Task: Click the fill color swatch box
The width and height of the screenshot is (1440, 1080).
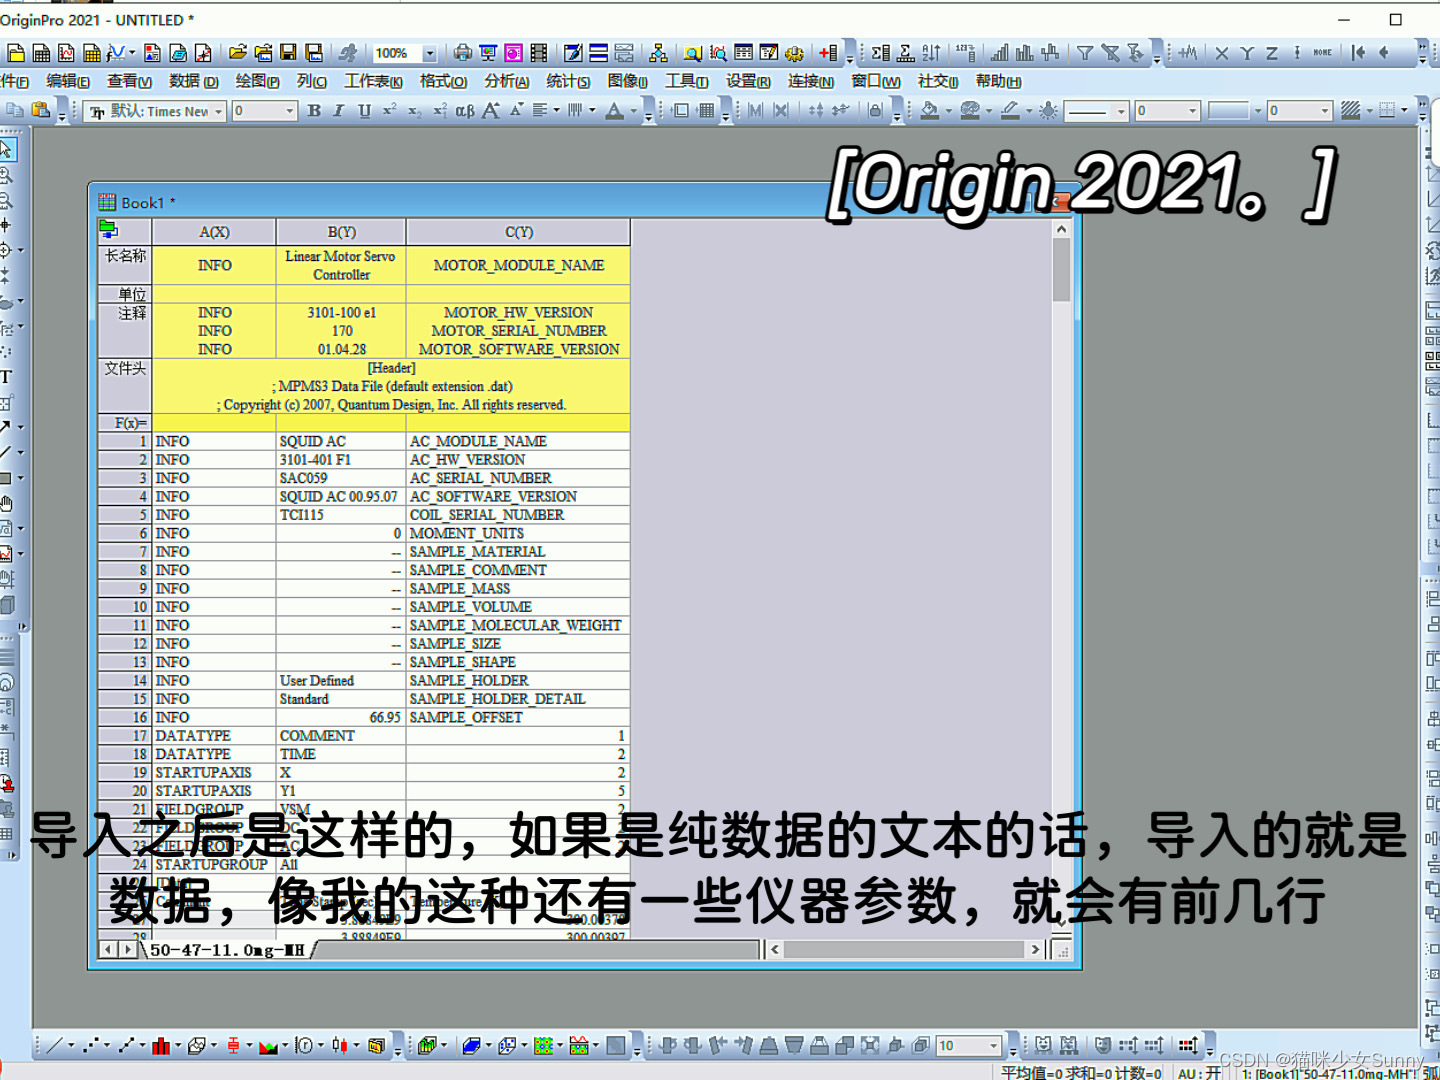Action: pos(1229,111)
